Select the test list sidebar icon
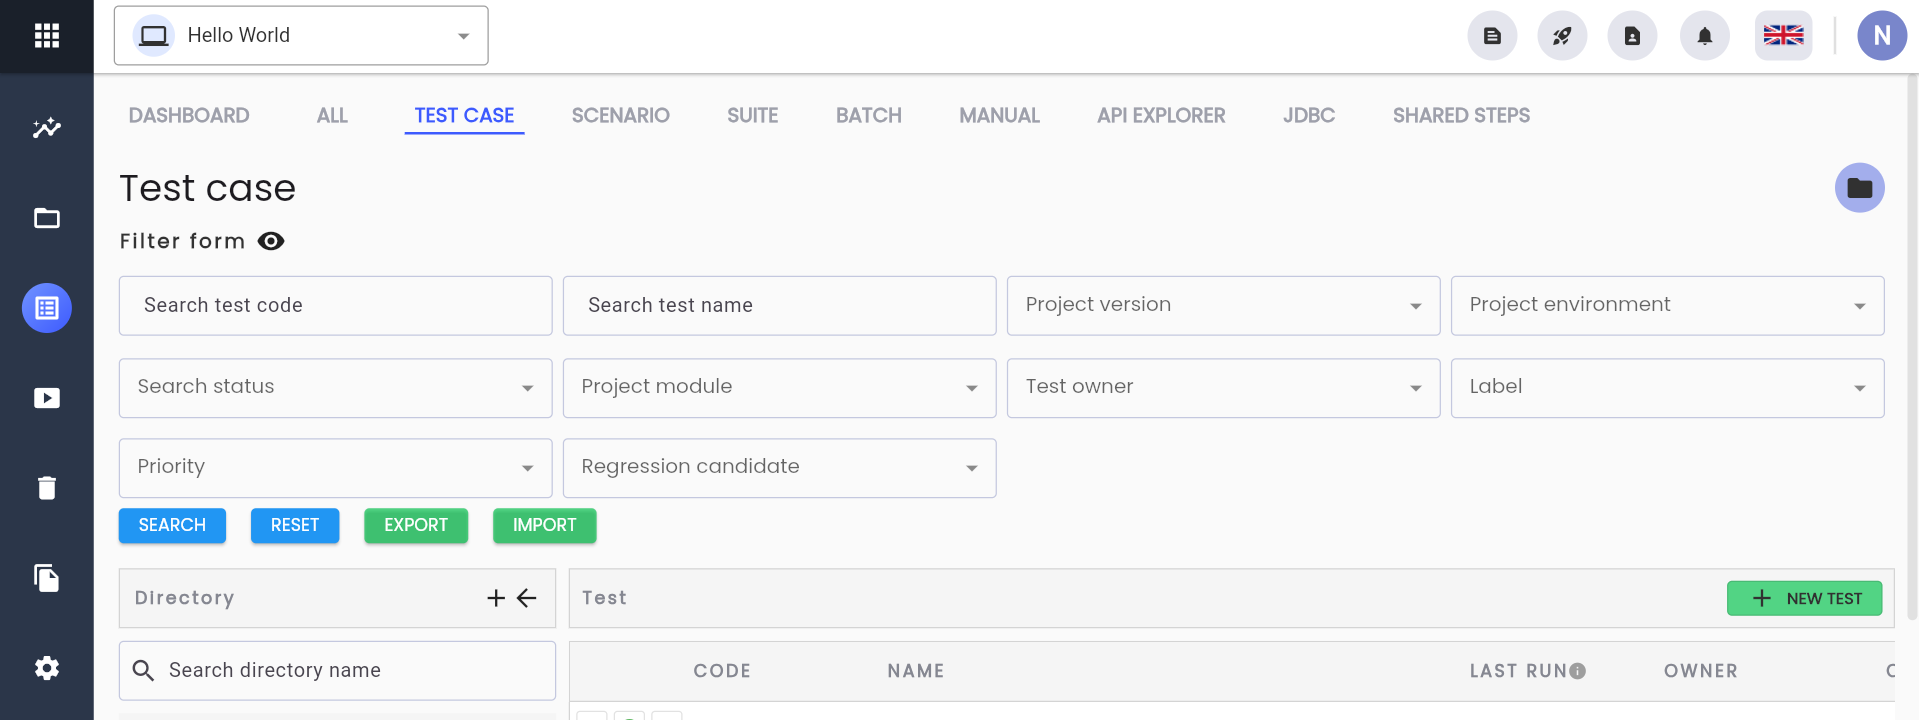The height and width of the screenshot is (720, 1919). click(x=47, y=308)
